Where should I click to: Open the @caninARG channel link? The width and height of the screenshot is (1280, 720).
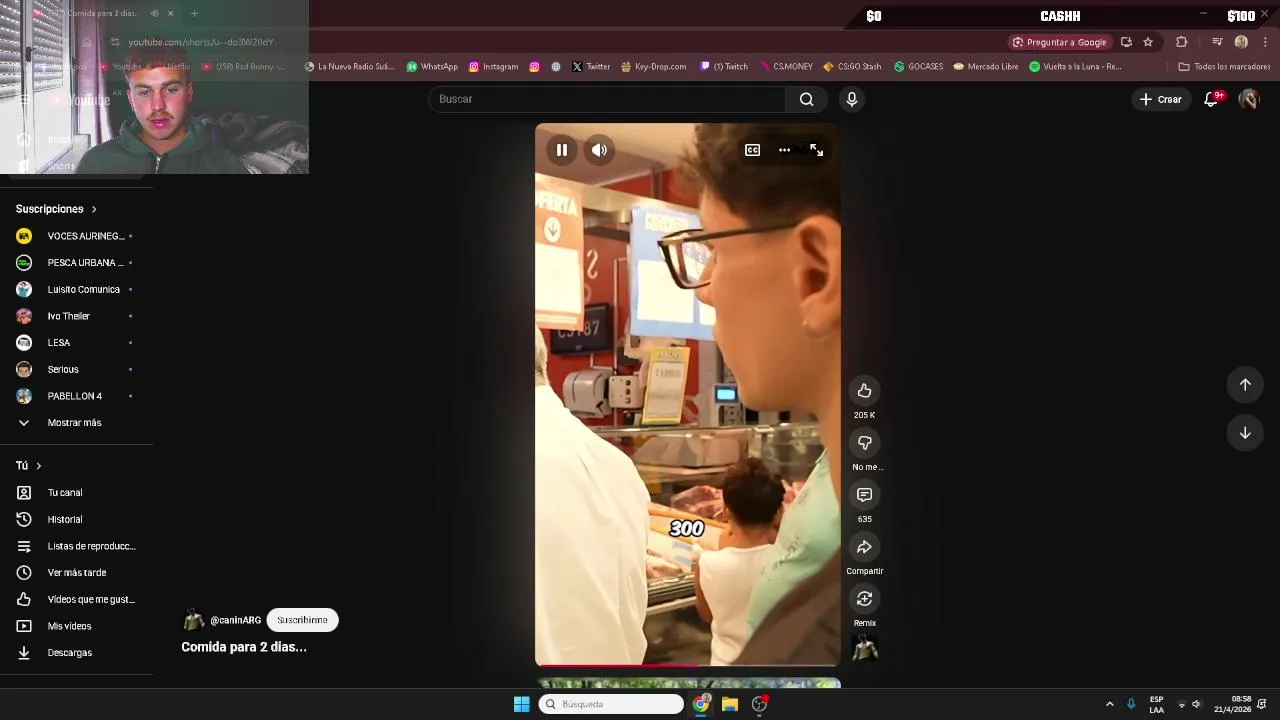(x=235, y=620)
